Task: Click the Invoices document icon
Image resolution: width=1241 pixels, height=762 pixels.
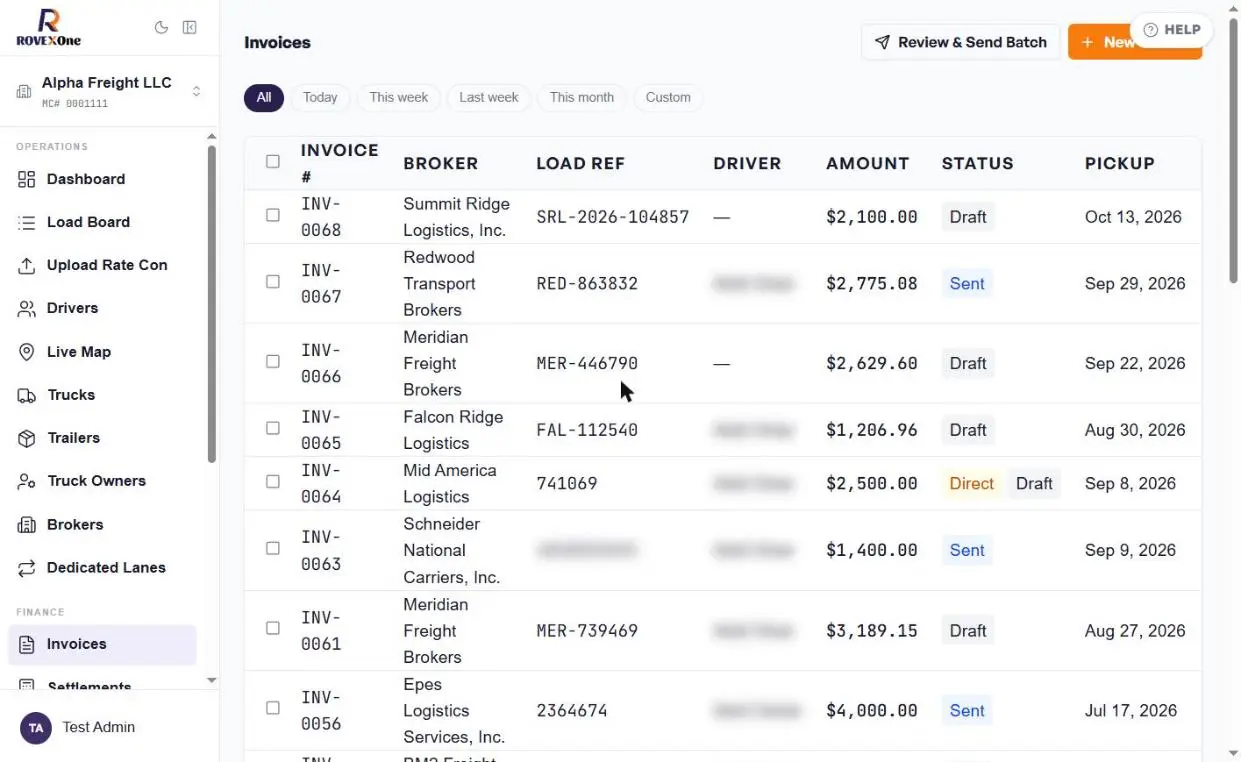Action: point(27,644)
